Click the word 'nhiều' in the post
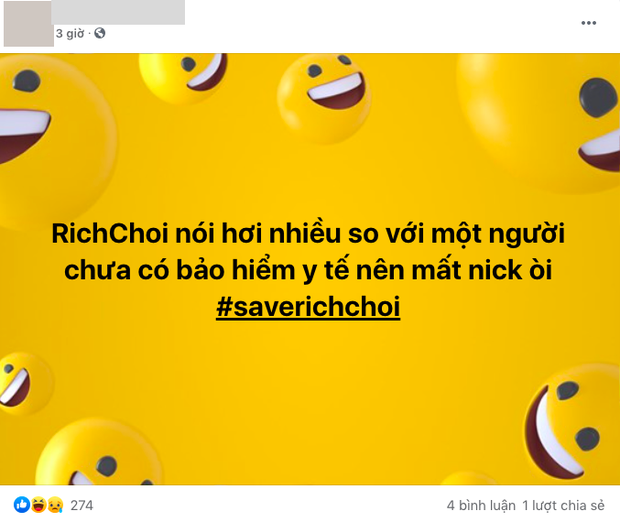The height and width of the screenshot is (522, 620). click(x=305, y=233)
